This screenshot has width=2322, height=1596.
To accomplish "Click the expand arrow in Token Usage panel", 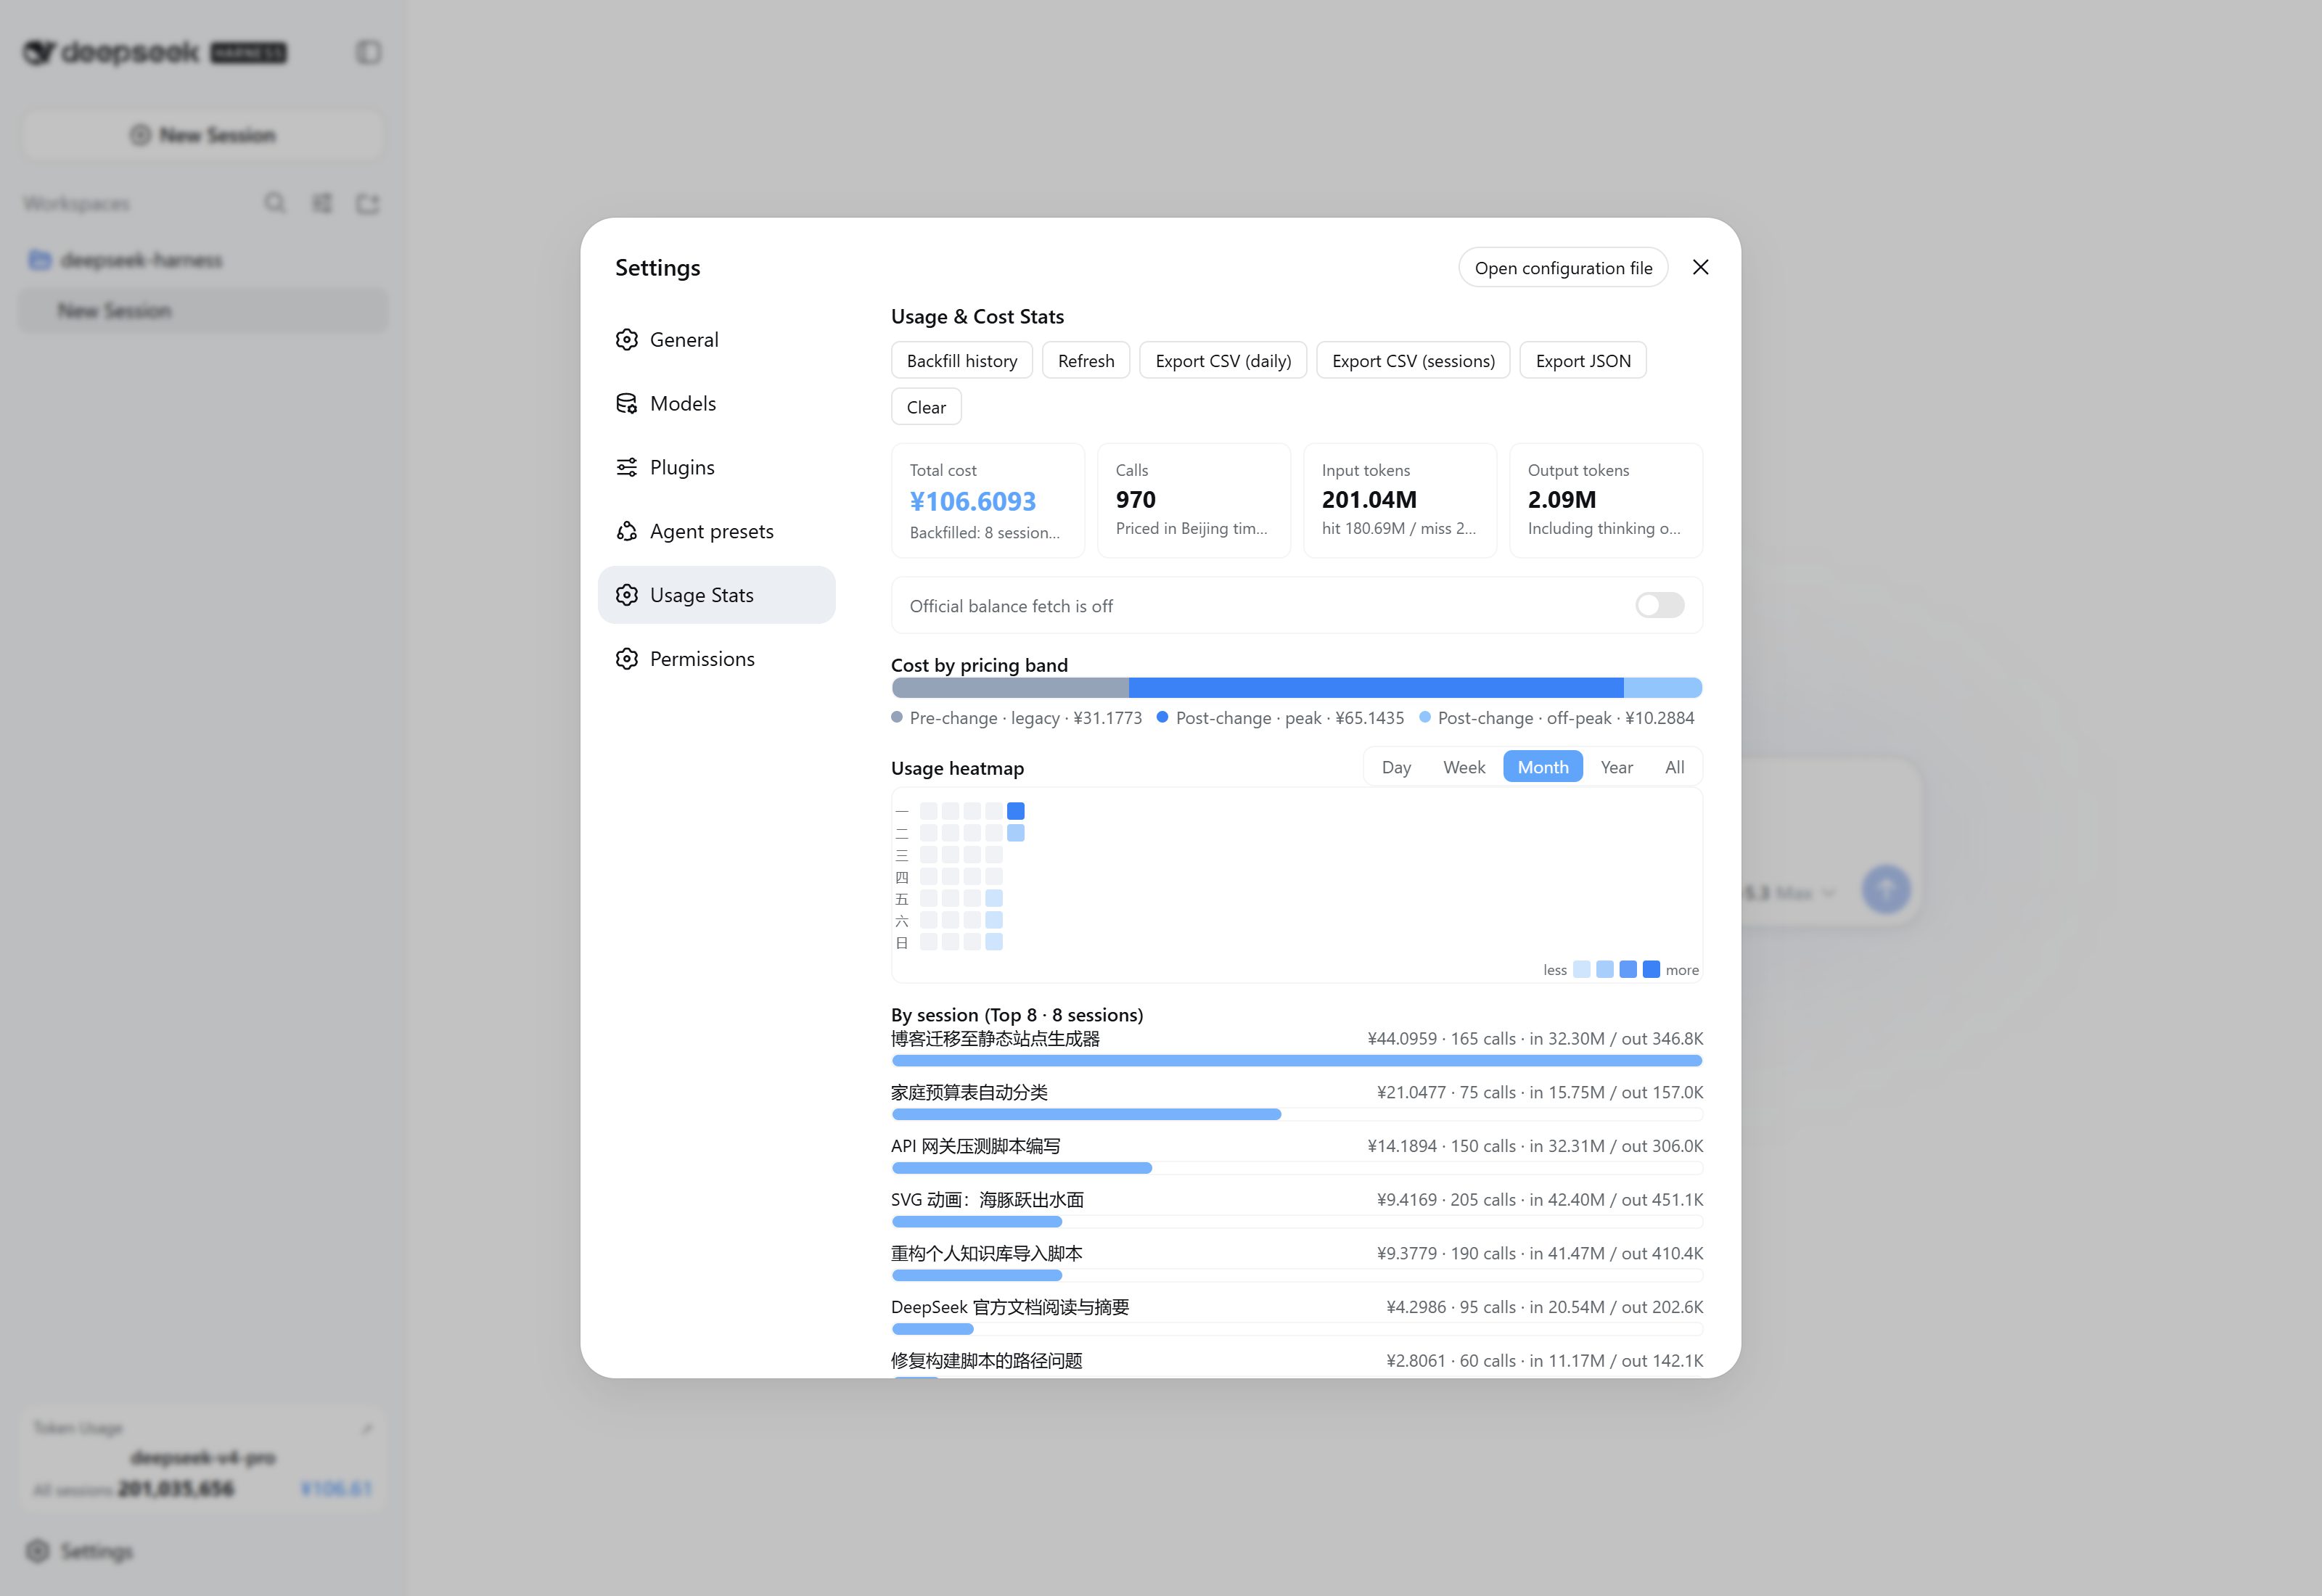I will pyautogui.click(x=367, y=1429).
